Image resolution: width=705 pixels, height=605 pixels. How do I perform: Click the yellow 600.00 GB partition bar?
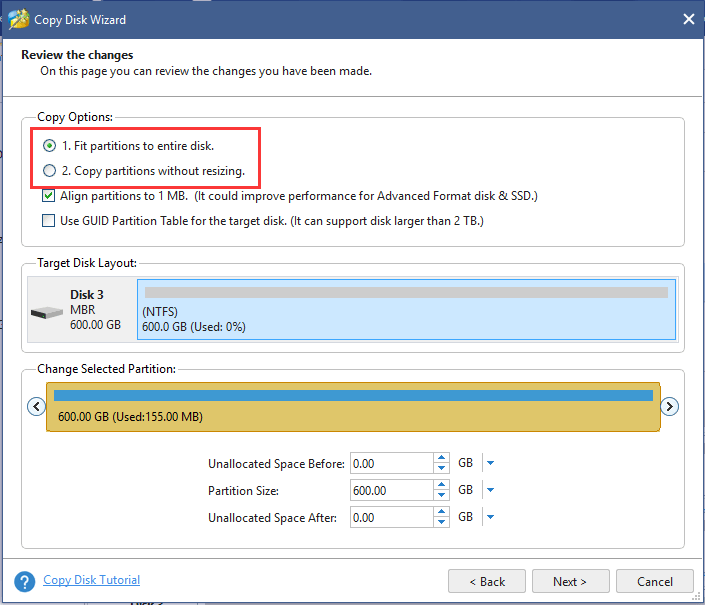point(353,407)
